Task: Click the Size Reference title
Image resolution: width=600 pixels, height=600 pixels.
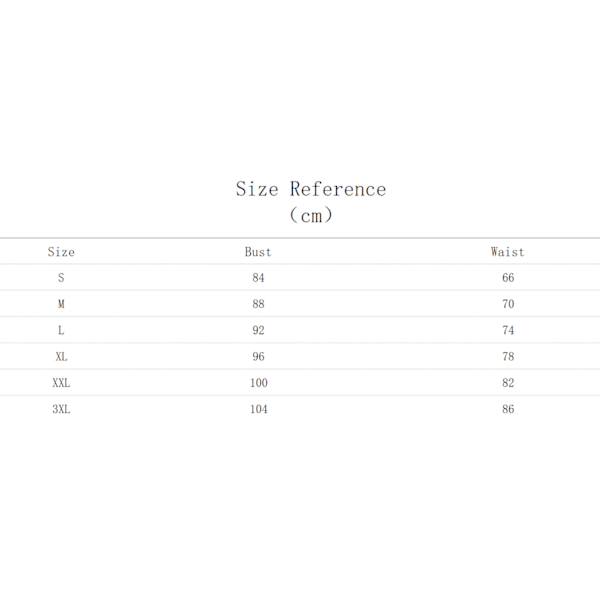Action: coord(311,189)
